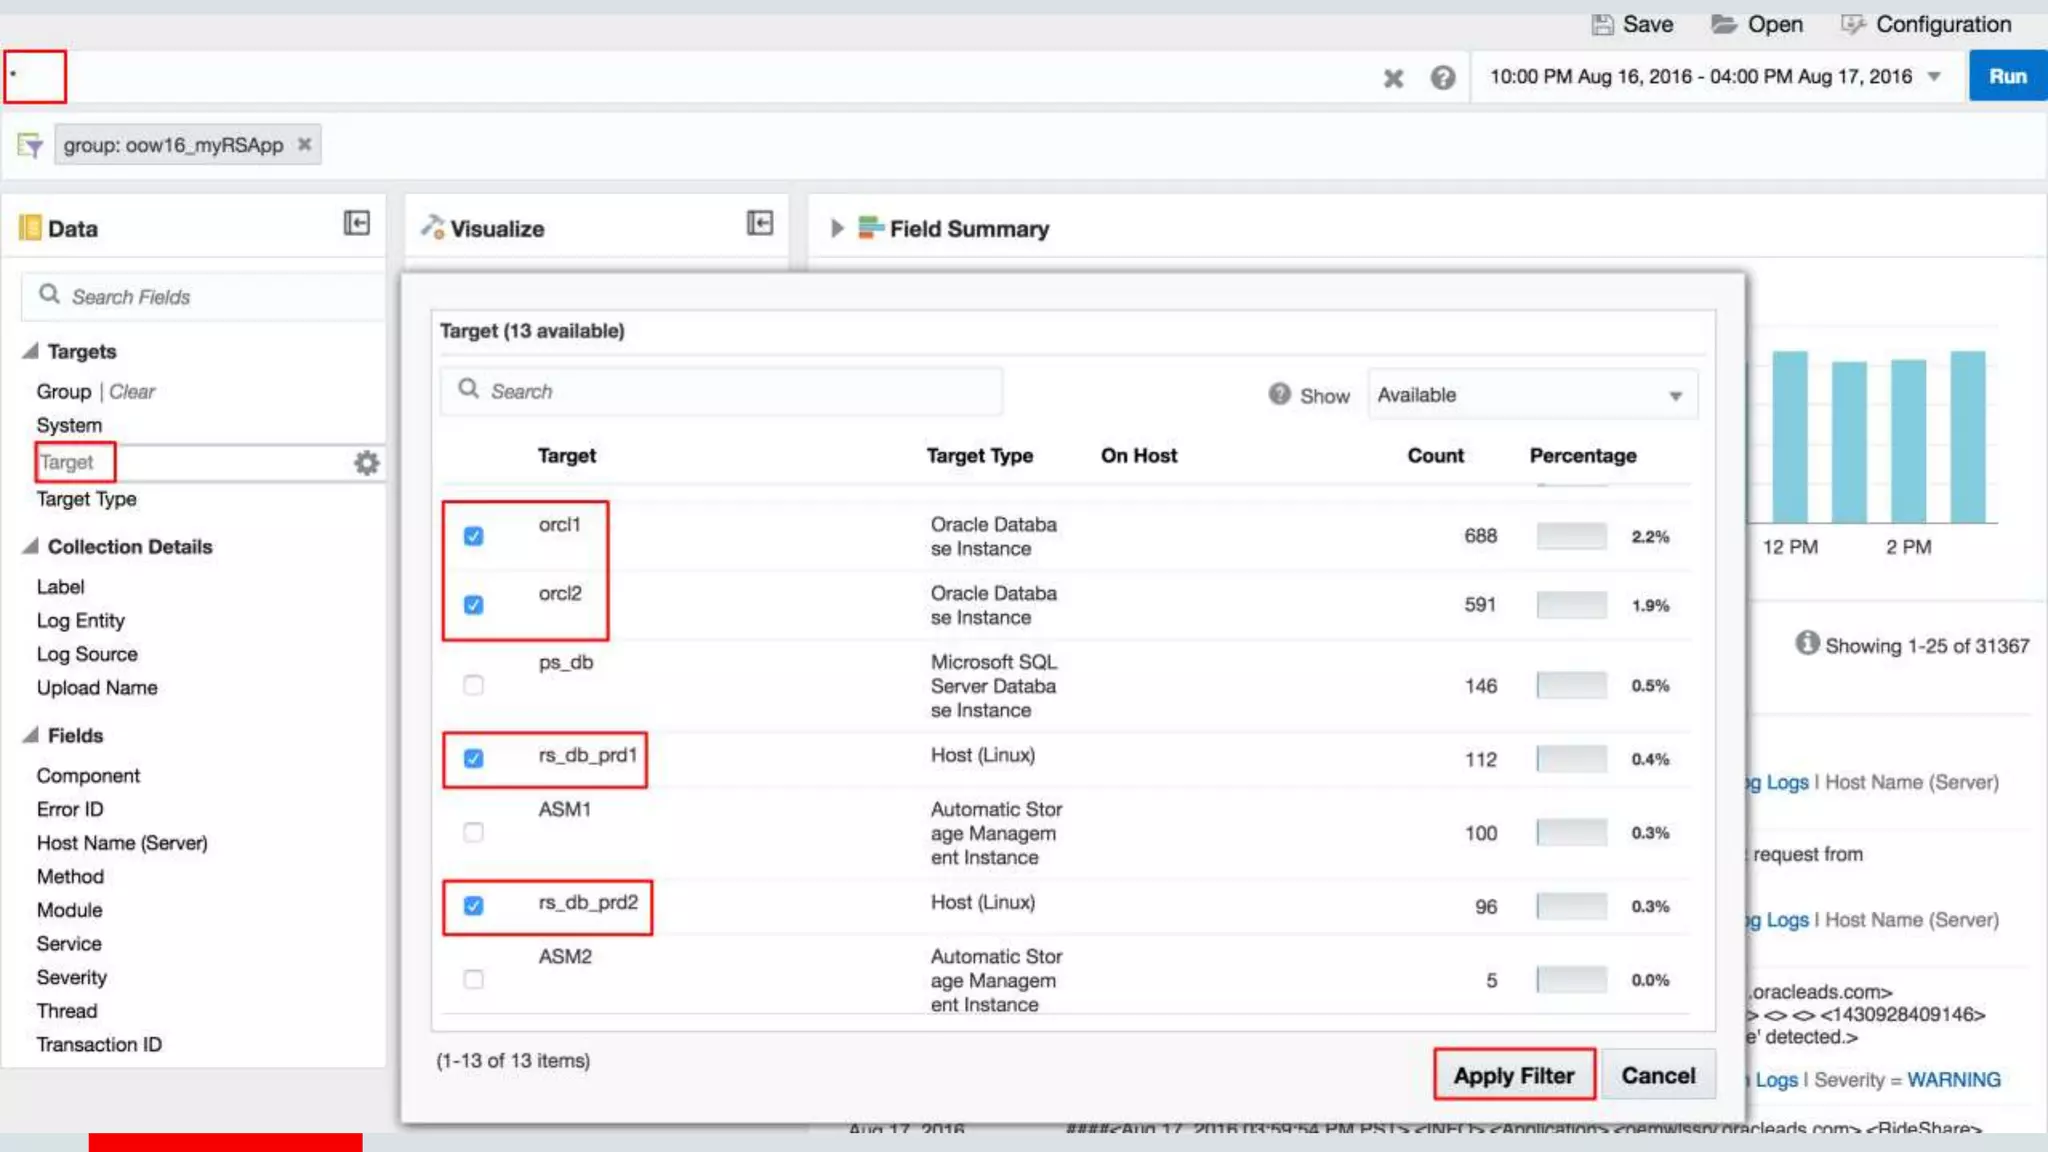Image resolution: width=2048 pixels, height=1152 pixels.
Task: Expand the Field Summary section
Action: coord(837,229)
